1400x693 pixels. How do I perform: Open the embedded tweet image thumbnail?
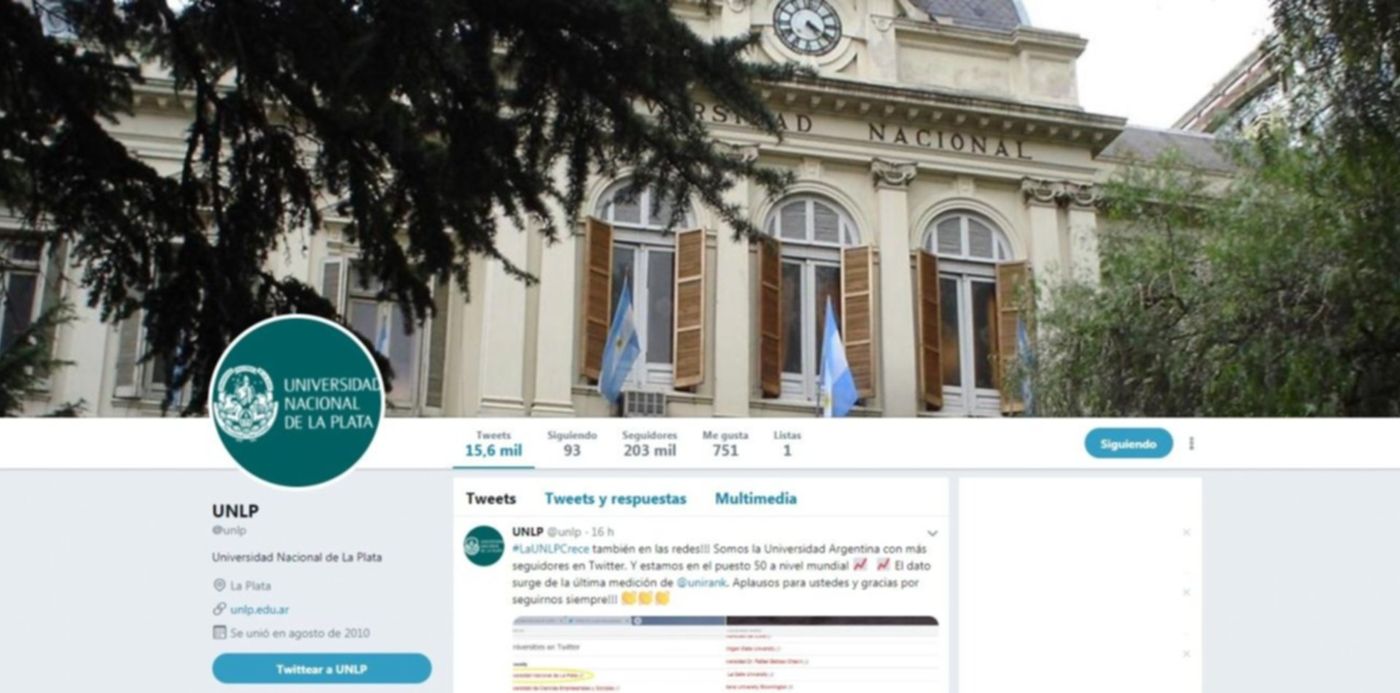[725, 654]
